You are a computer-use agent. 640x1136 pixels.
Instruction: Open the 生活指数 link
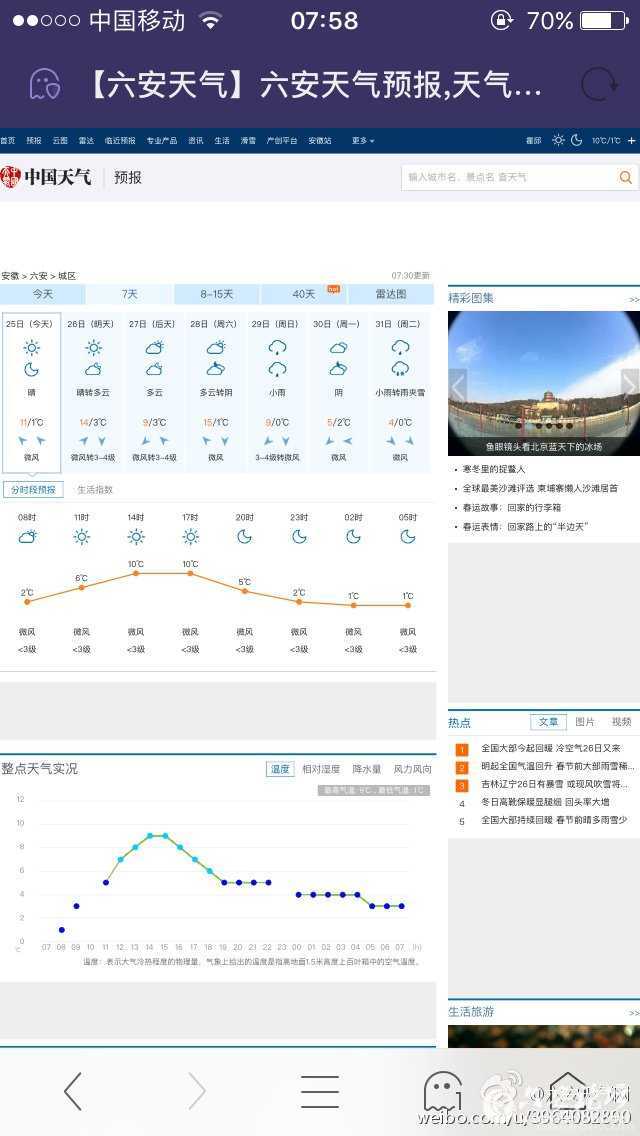click(x=95, y=490)
